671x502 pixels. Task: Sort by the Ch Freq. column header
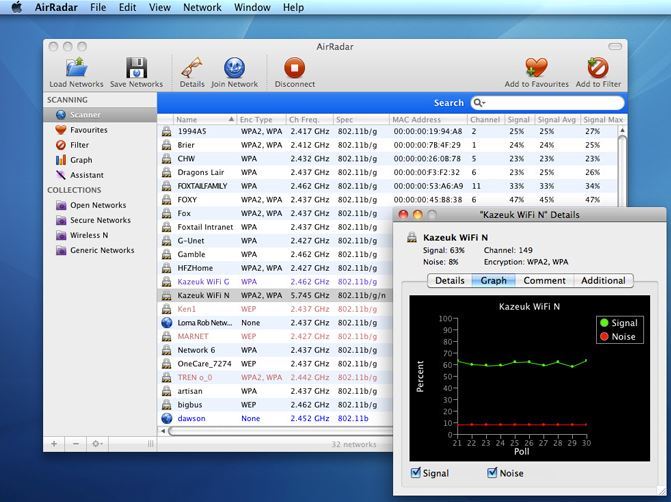(x=309, y=119)
